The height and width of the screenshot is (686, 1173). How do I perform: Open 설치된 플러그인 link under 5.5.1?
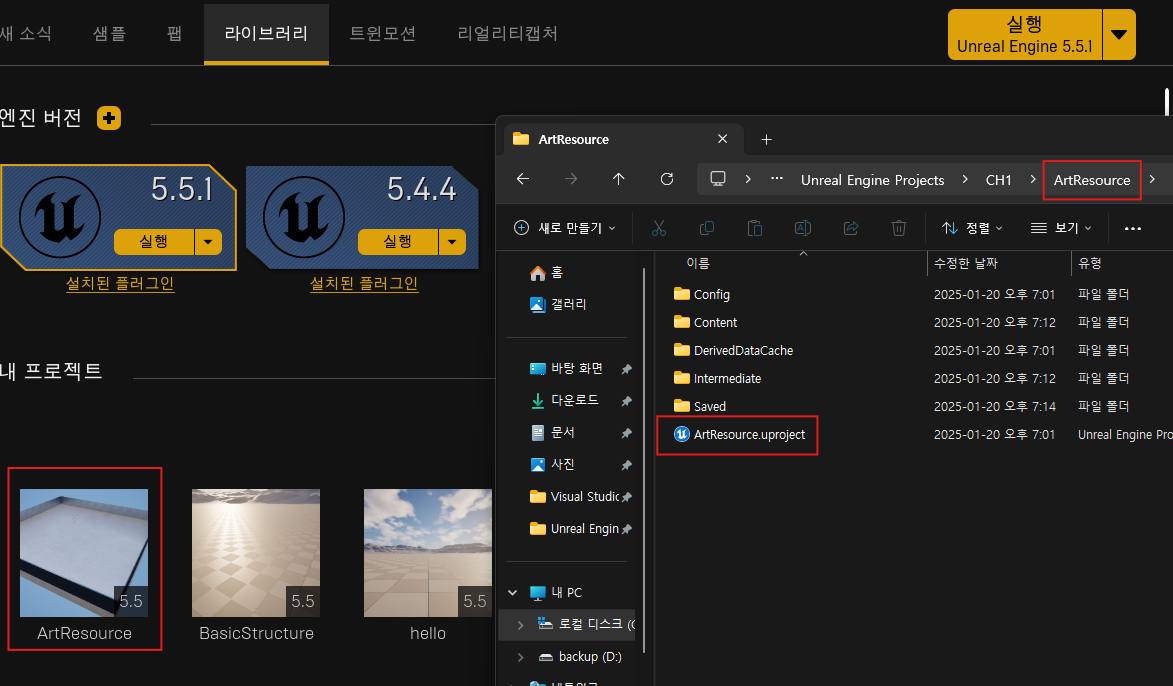(x=120, y=284)
